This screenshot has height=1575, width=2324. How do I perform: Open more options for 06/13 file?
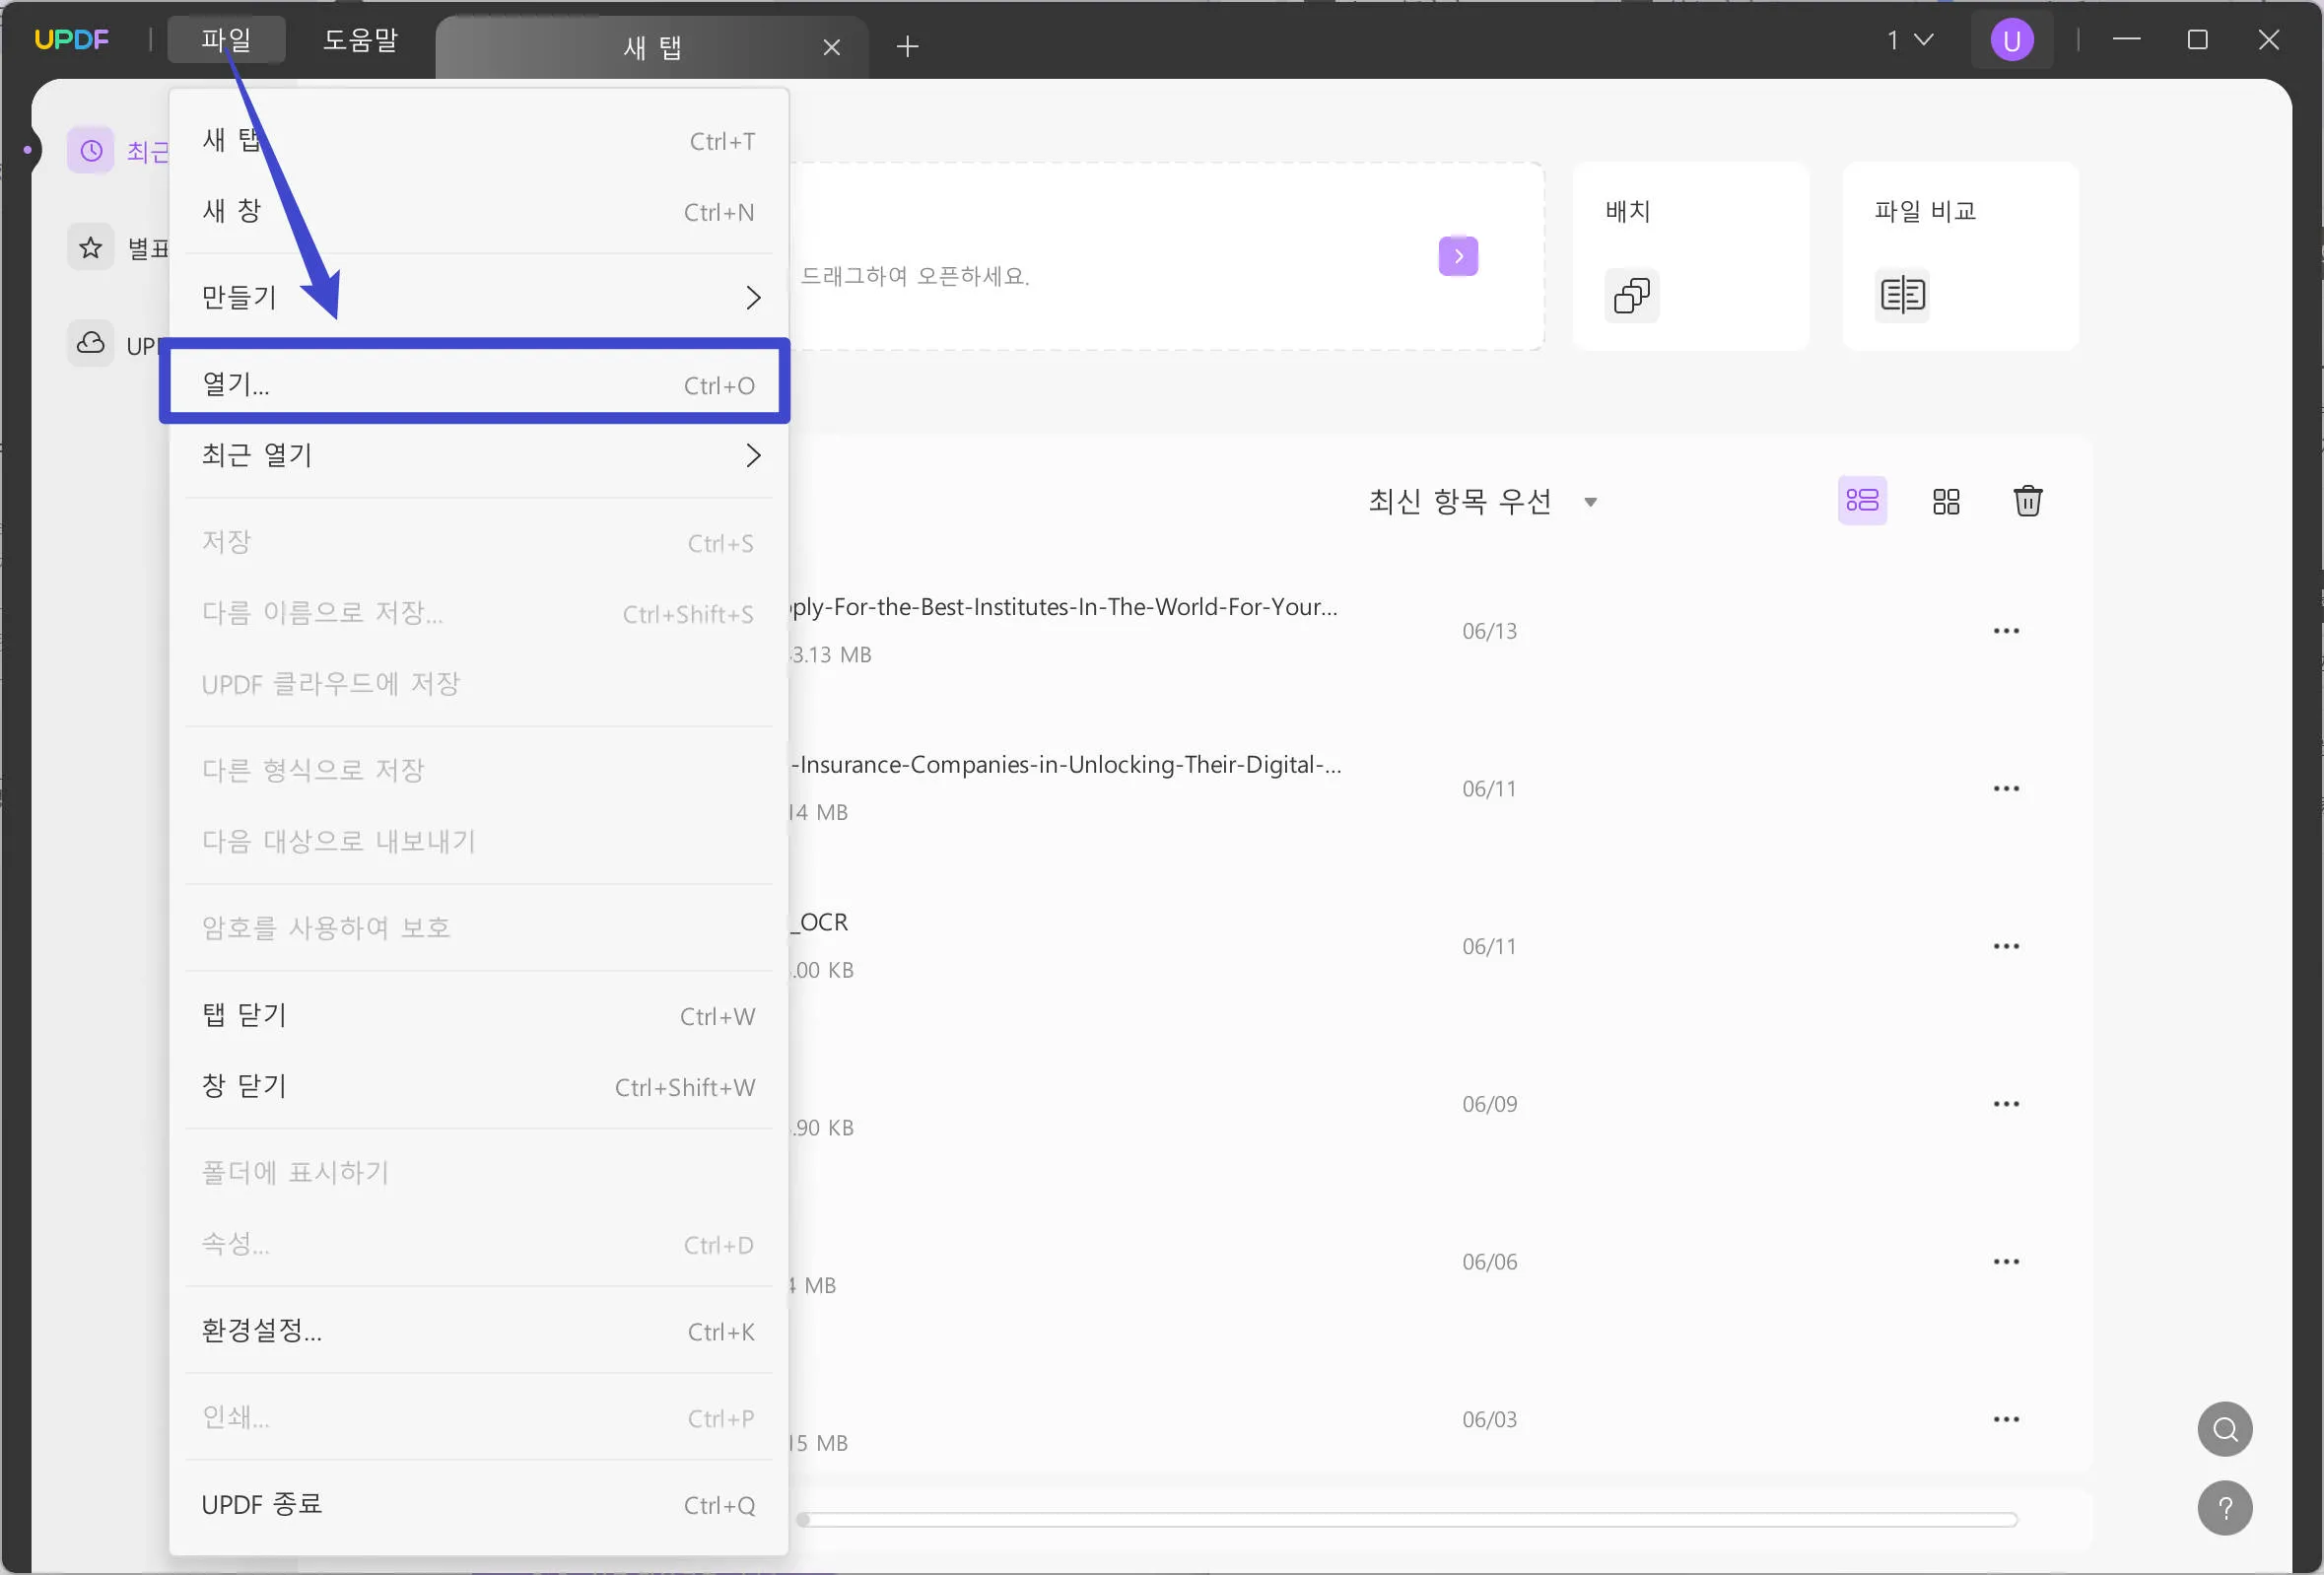(x=2006, y=631)
